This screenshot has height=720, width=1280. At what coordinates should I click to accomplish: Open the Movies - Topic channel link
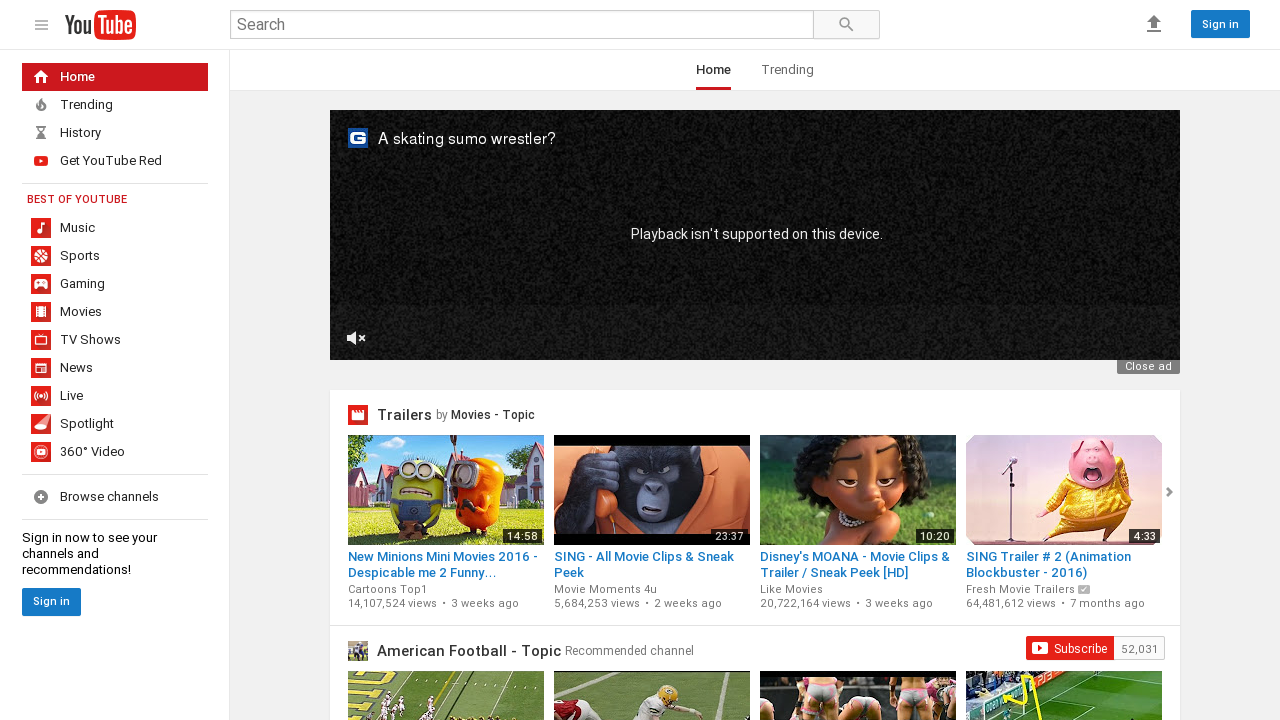(493, 415)
